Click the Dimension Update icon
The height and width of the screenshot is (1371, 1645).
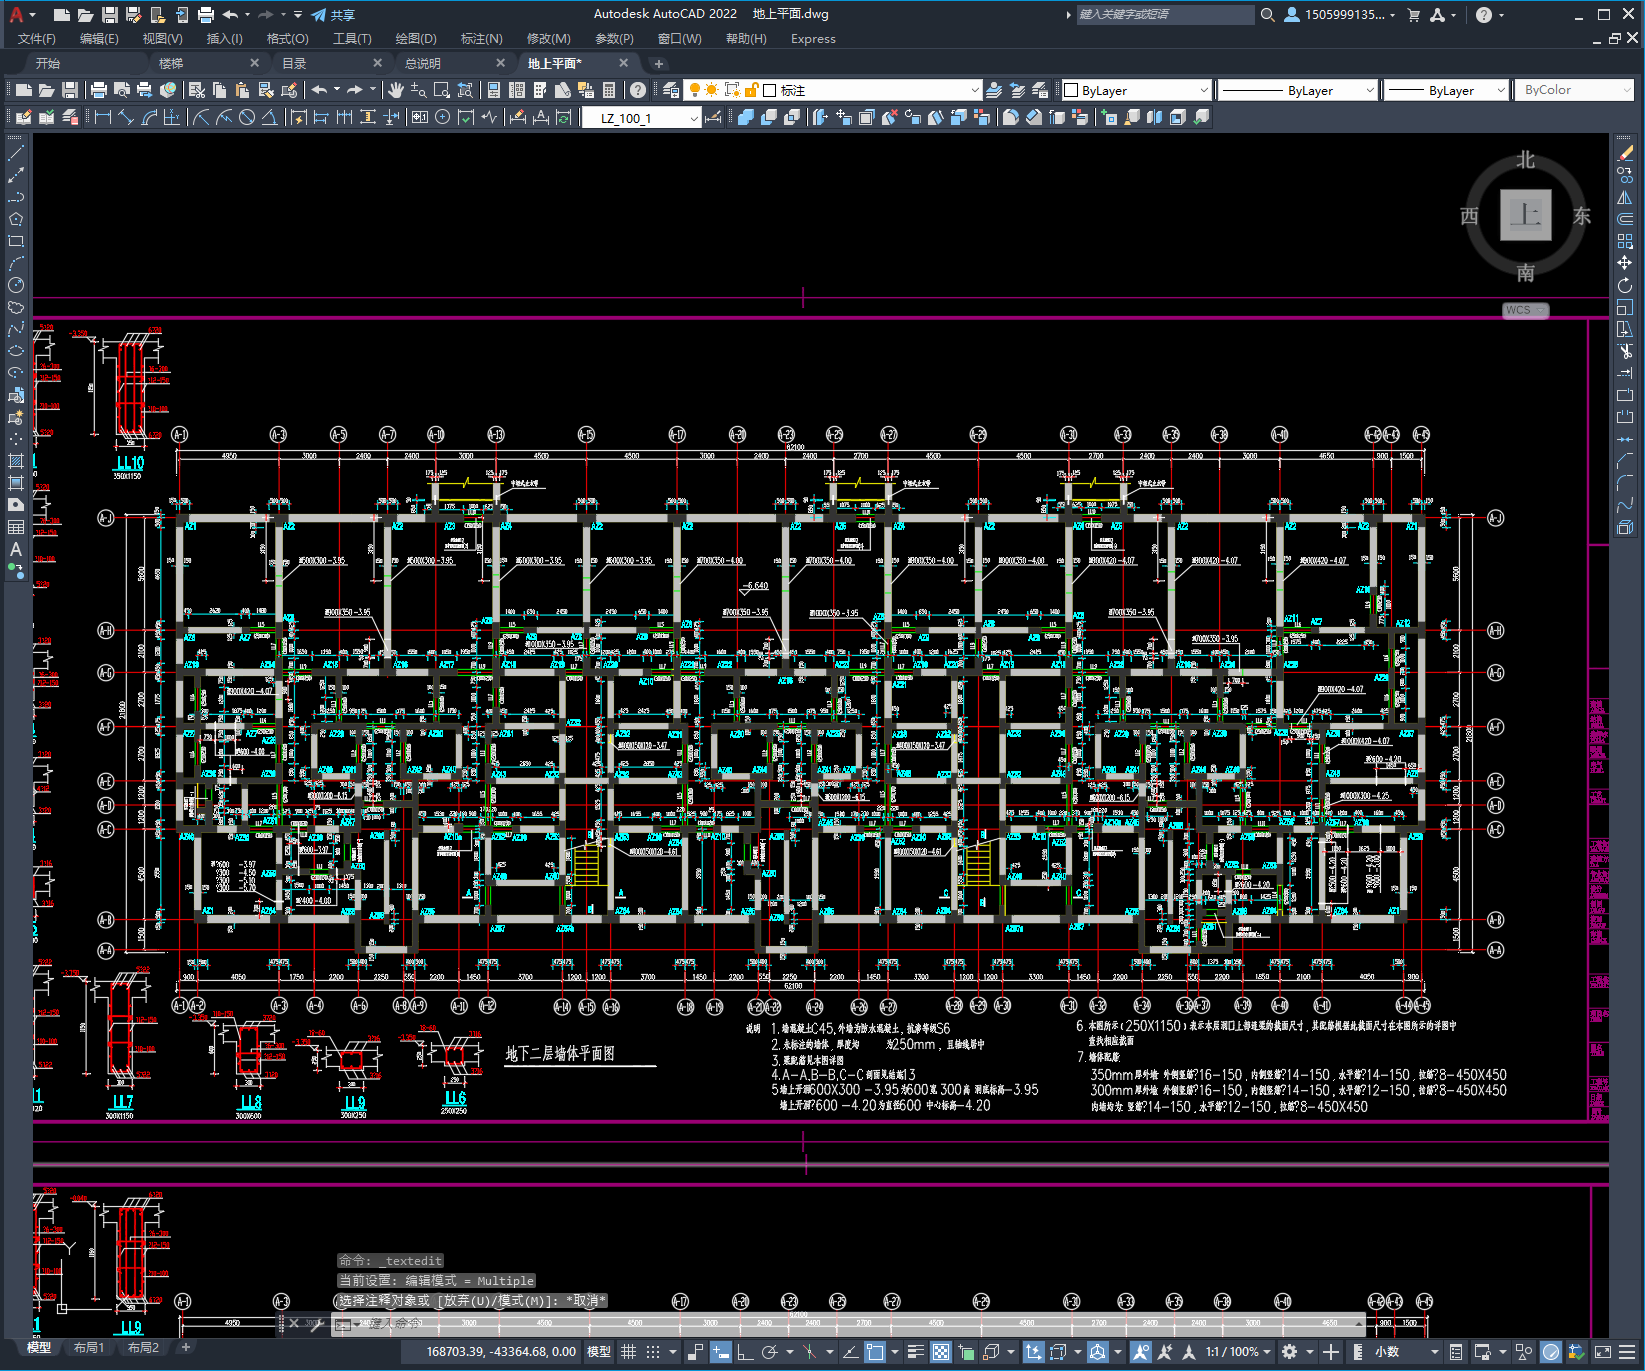point(564,117)
